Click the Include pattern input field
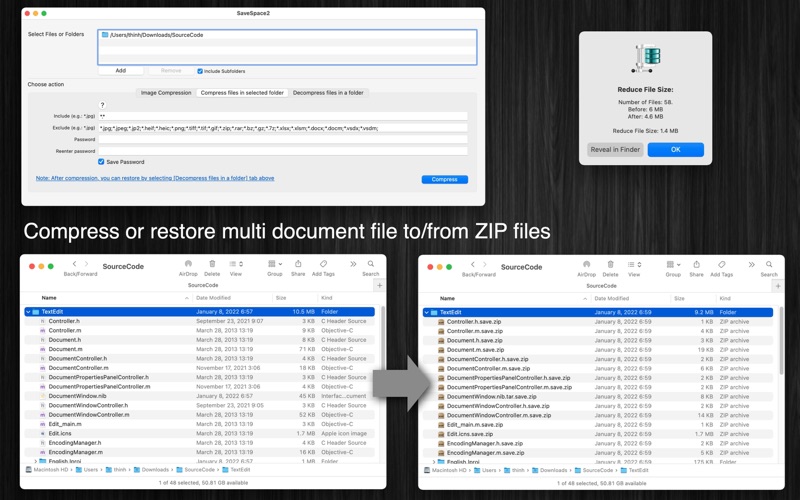 click(283, 116)
